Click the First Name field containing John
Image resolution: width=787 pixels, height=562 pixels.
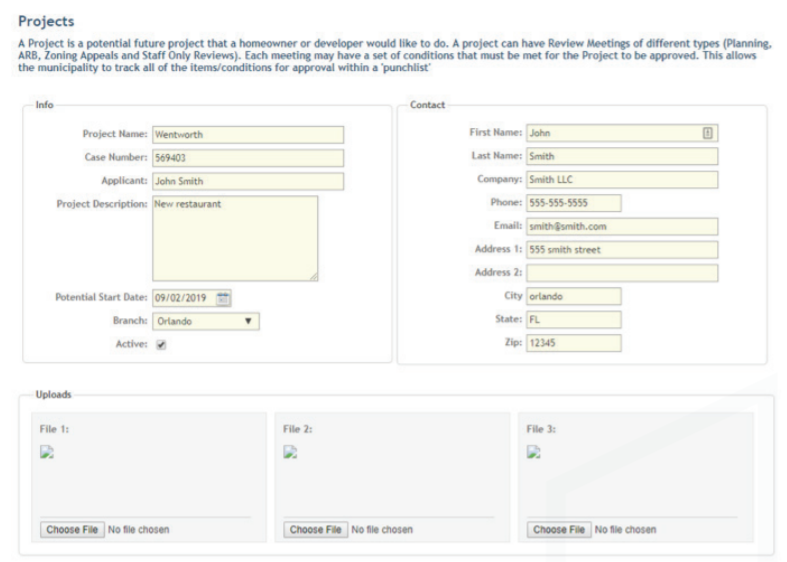point(622,133)
